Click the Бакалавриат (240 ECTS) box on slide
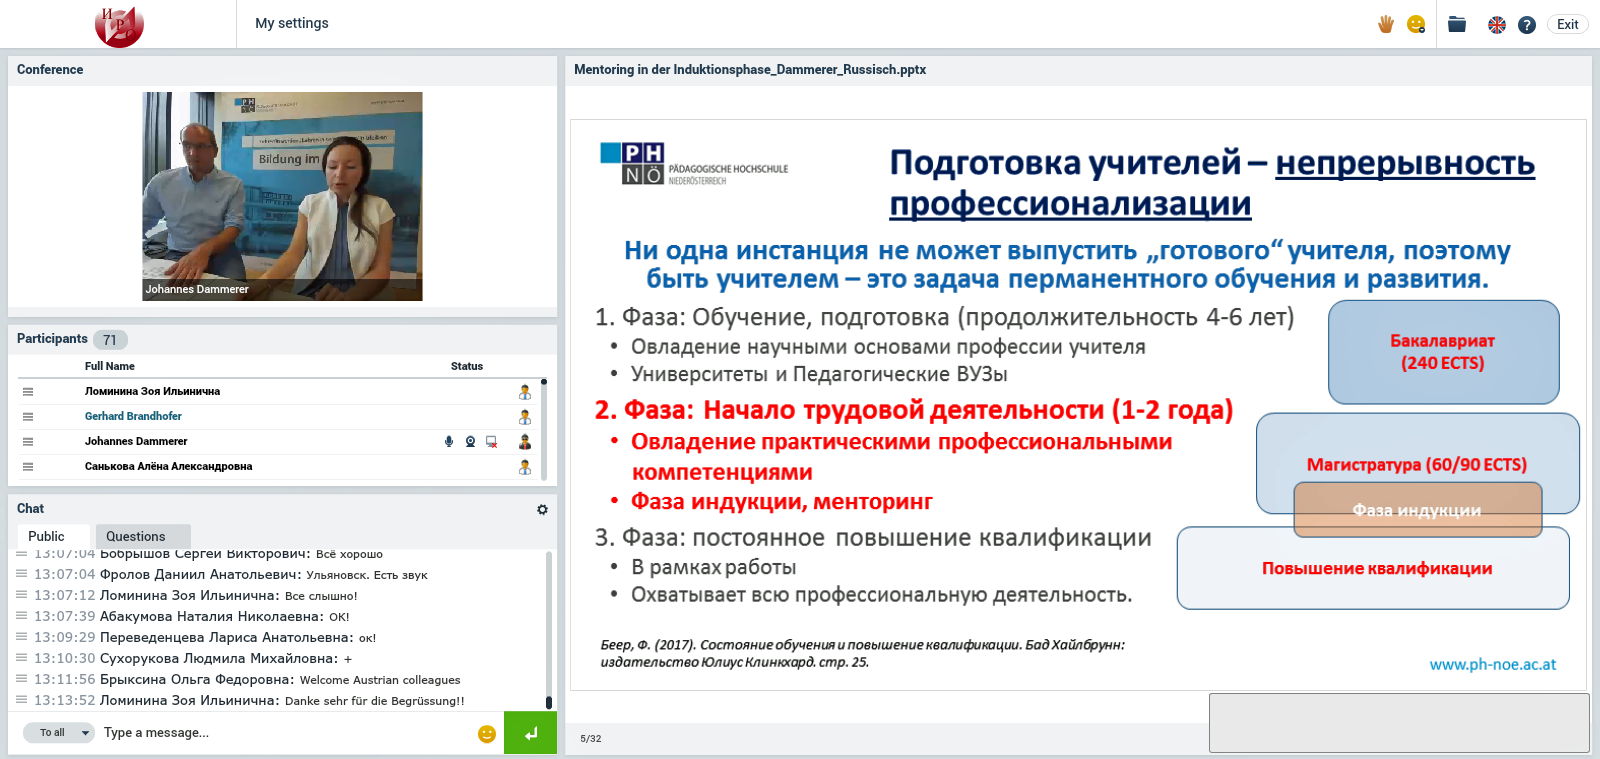Viewport: 1600px width, 759px height. [x=1443, y=352]
